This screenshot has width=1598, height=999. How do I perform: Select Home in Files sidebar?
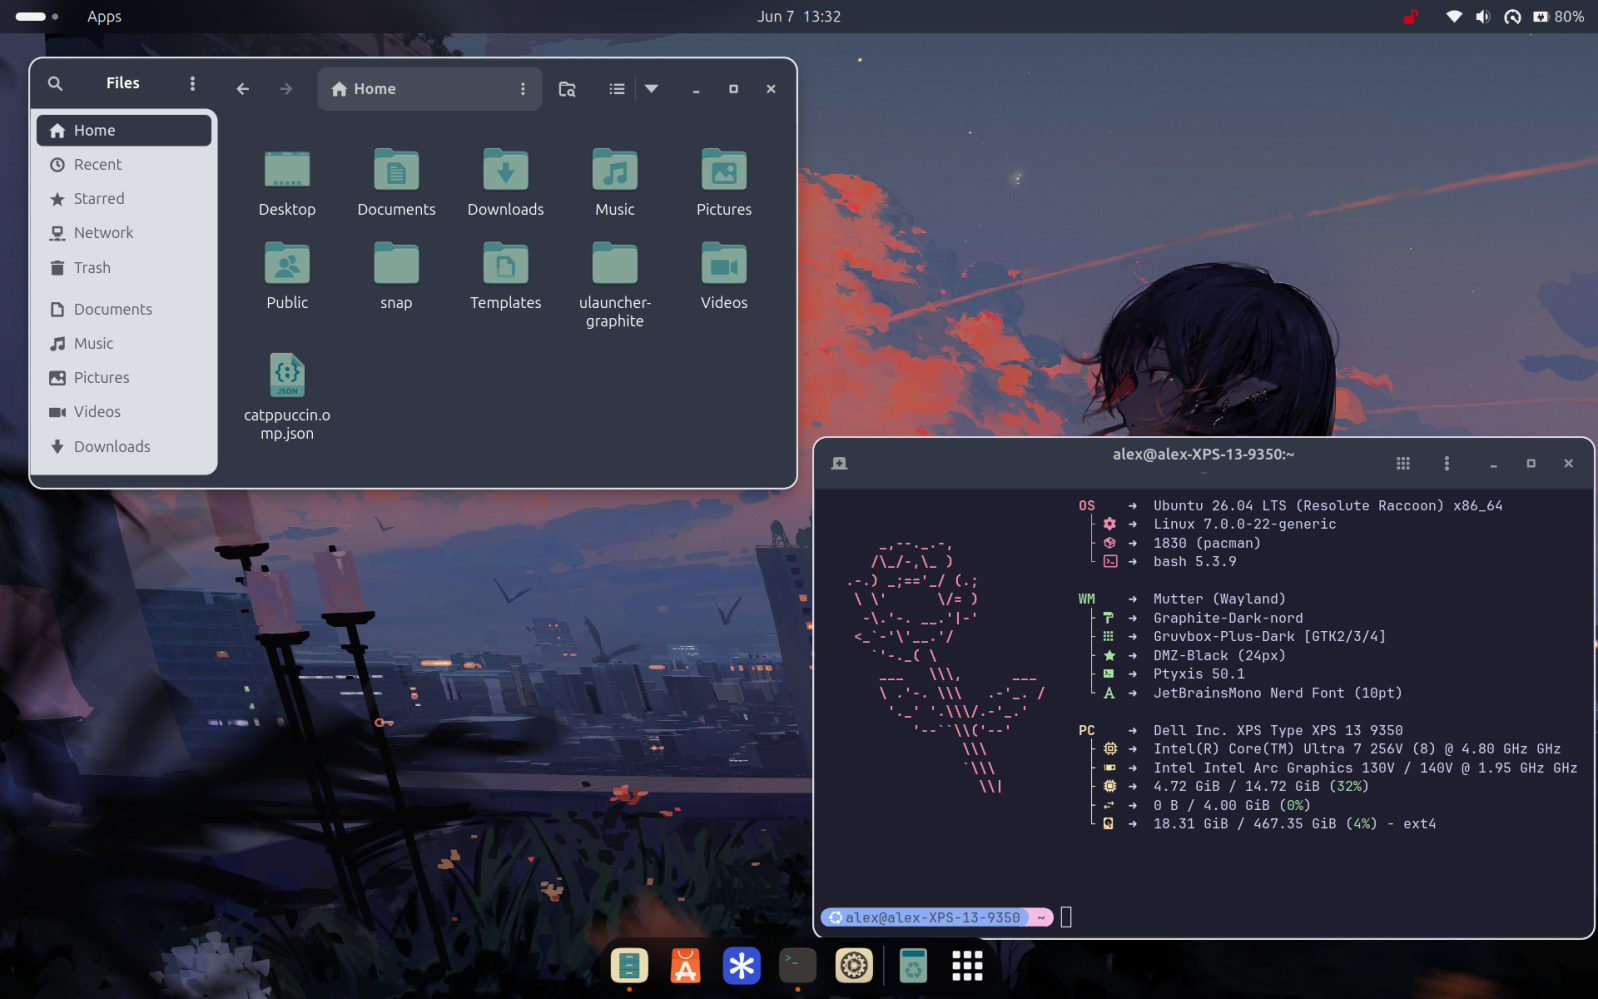[x=124, y=130]
